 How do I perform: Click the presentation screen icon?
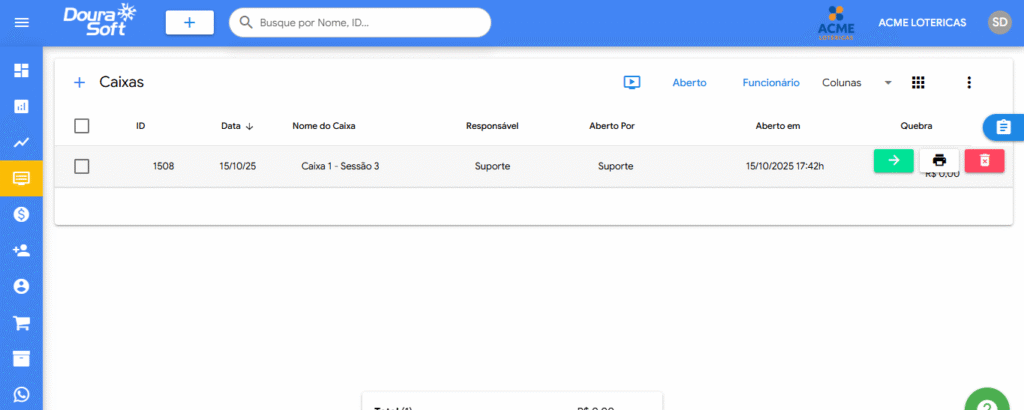pos(632,83)
